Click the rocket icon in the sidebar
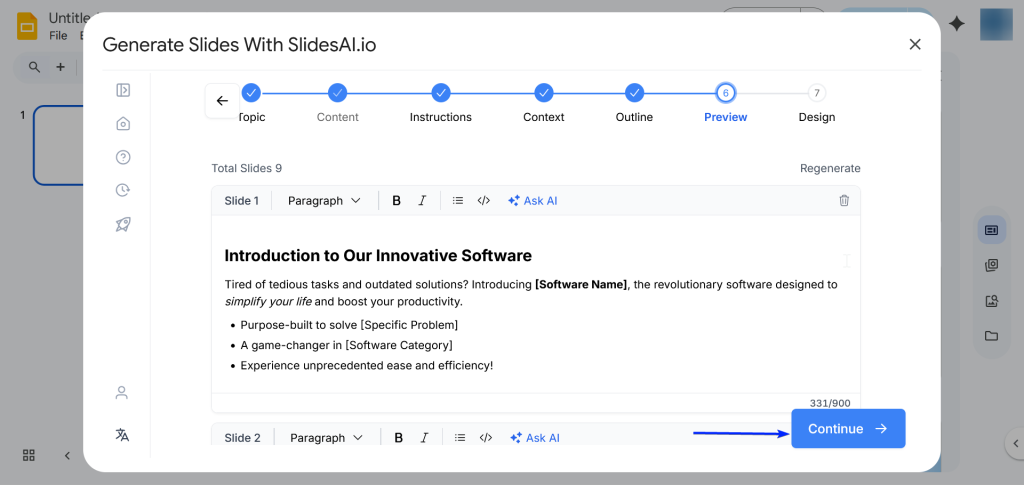1024x485 pixels. click(x=123, y=224)
